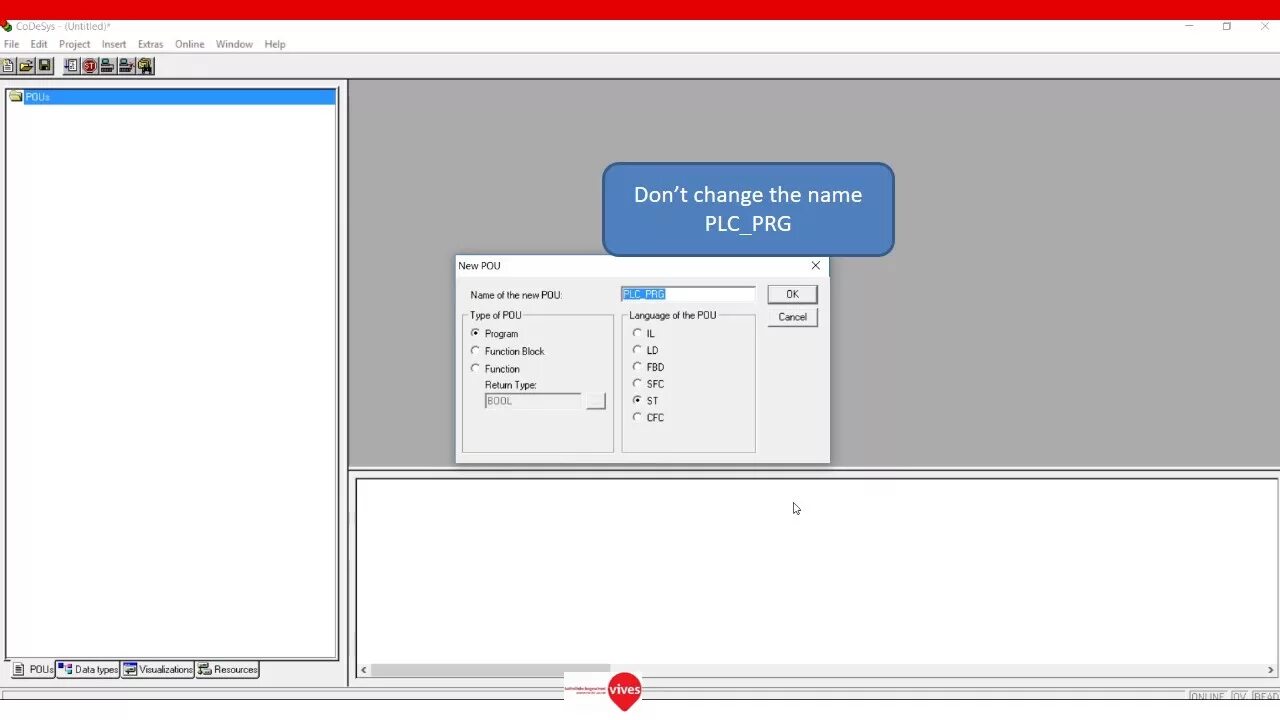Maximize the CoDeSys window
Image resolution: width=1280 pixels, height=720 pixels.
point(1227,26)
